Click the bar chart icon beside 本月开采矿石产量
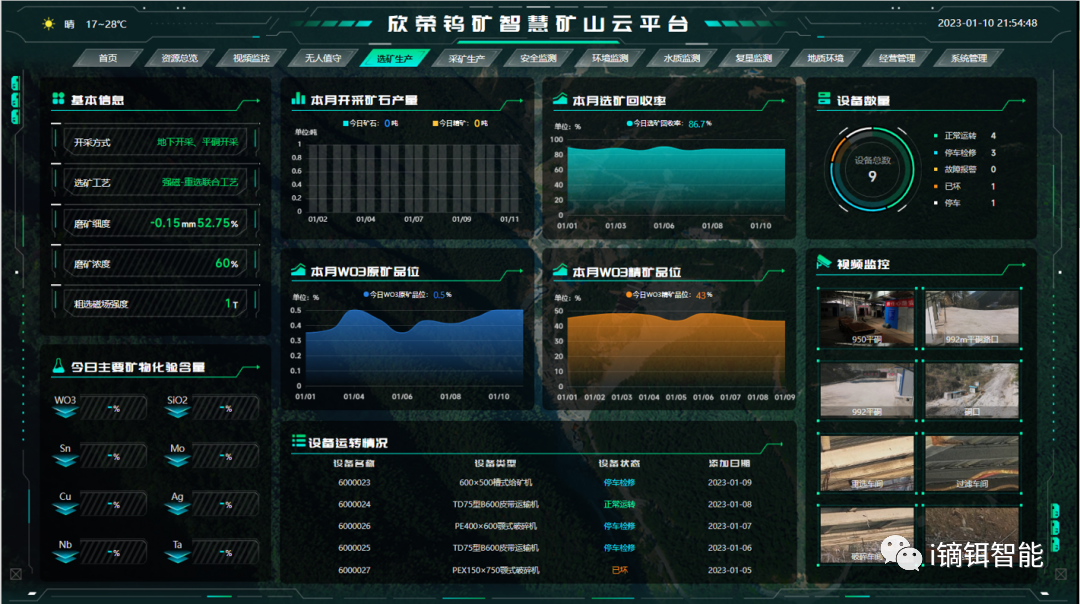The image size is (1080, 604). (x=298, y=99)
